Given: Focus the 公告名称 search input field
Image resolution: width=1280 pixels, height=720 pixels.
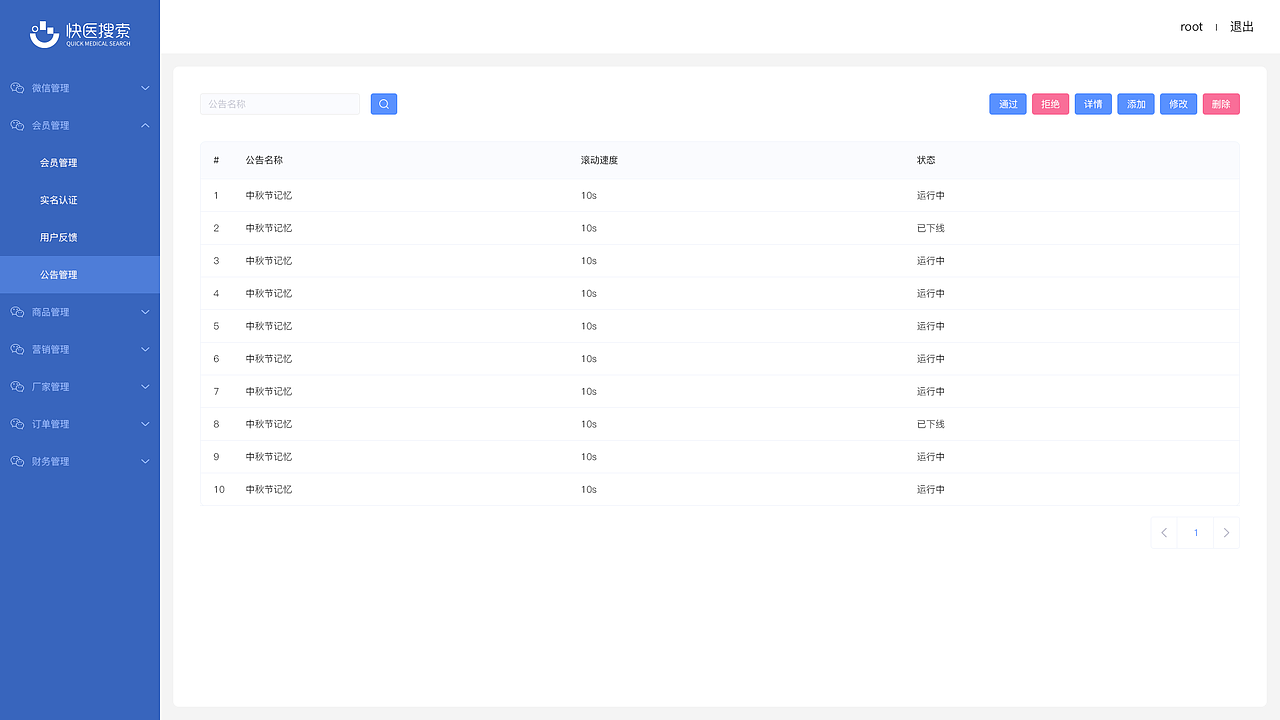Looking at the screenshot, I should click(280, 104).
